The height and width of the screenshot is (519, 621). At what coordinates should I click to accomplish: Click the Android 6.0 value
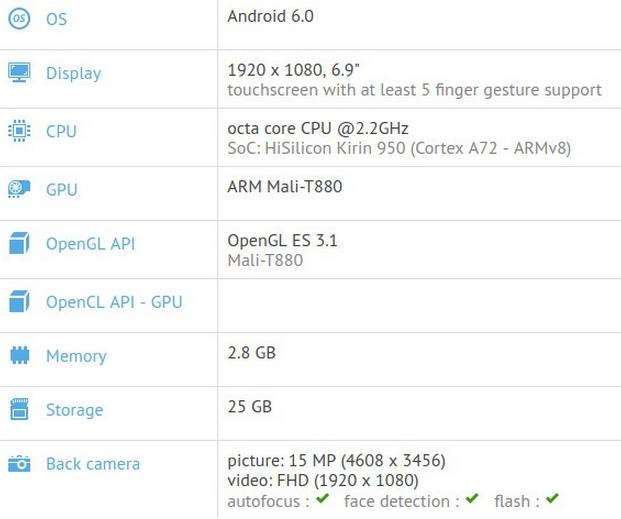[271, 16]
